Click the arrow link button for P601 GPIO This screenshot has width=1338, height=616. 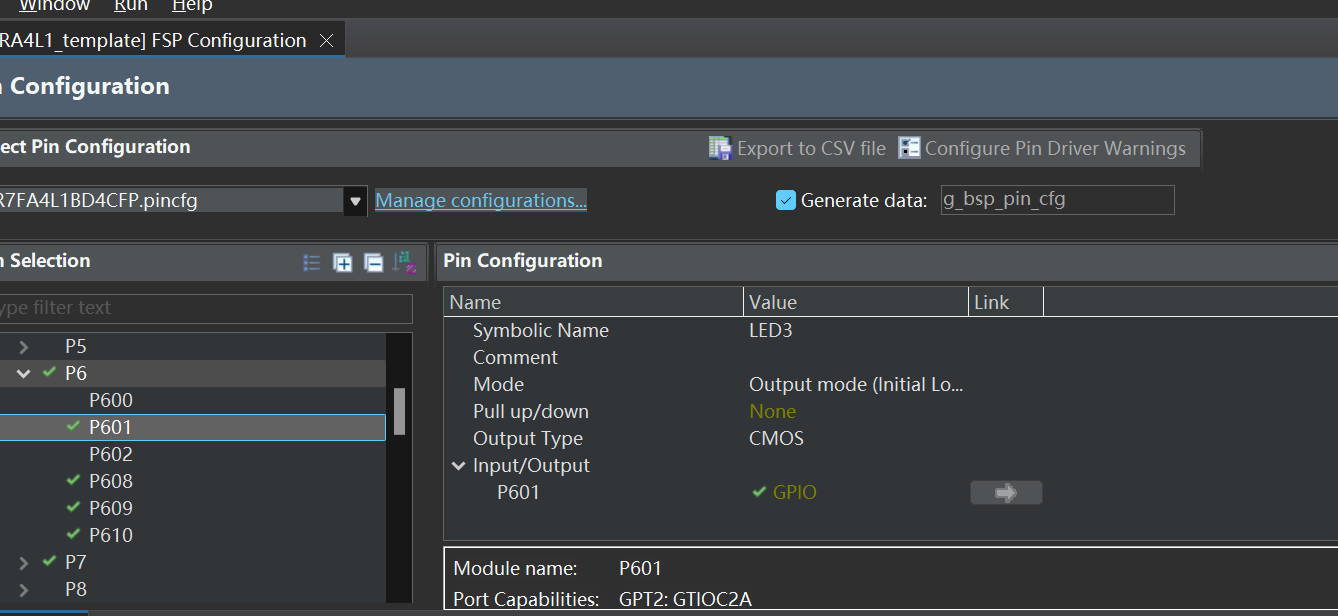click(1006, 492)
